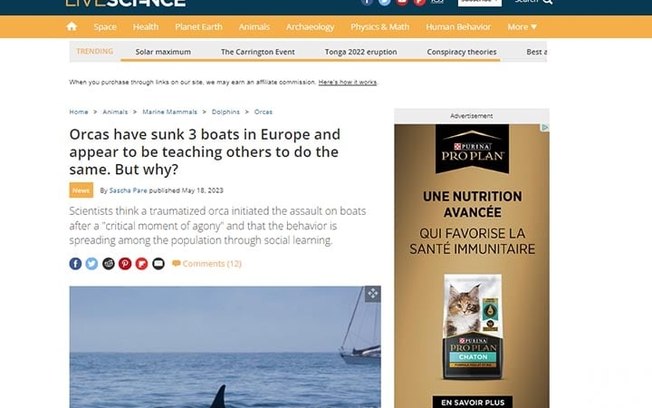The height and width of the screenshot is (408, 652).
Task: Share article on Facebook
Action: pyautogui.click(x=75, y=264)
